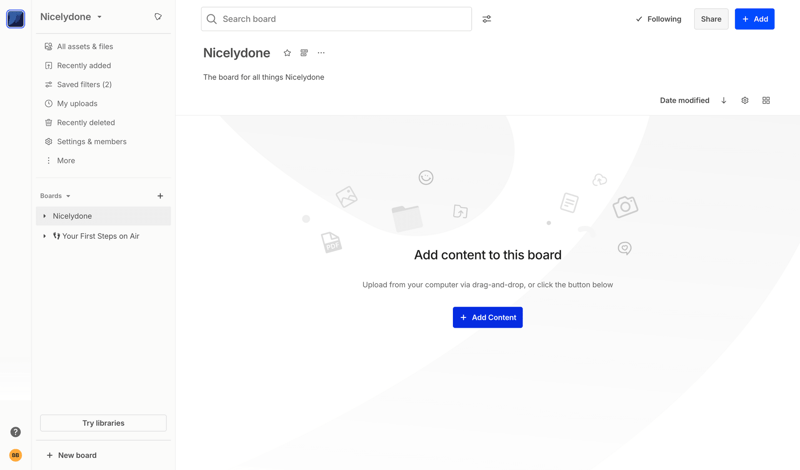This screenshot has height=470, width=800.
Task: Switch to grid view layout icon
Action: tap(766, 101)
